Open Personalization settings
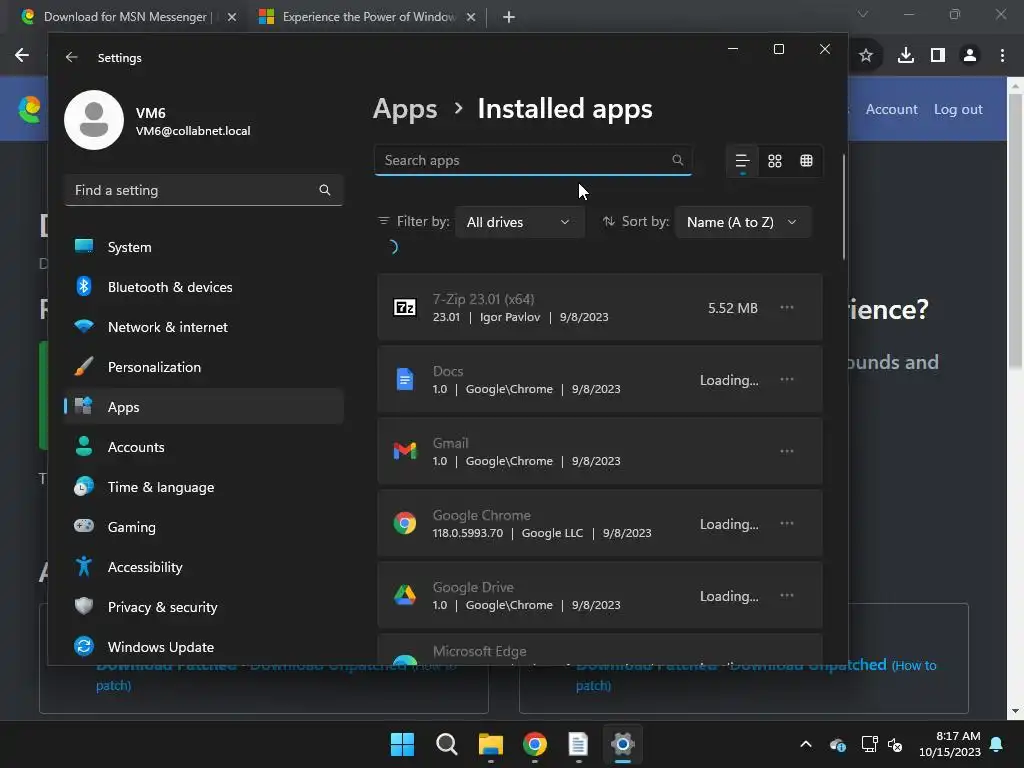The height and width of the screenshot is (768, 1024). coord(204,367)
